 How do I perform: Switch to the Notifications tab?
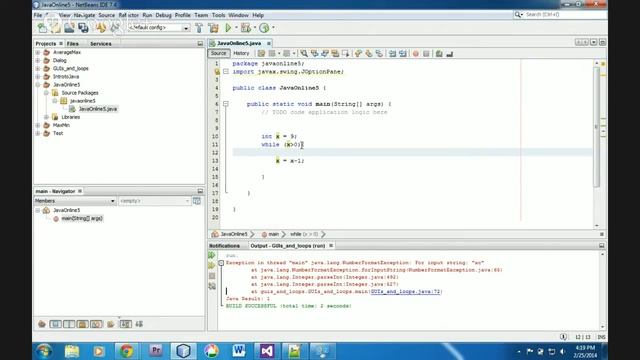(x=224, y=246)
